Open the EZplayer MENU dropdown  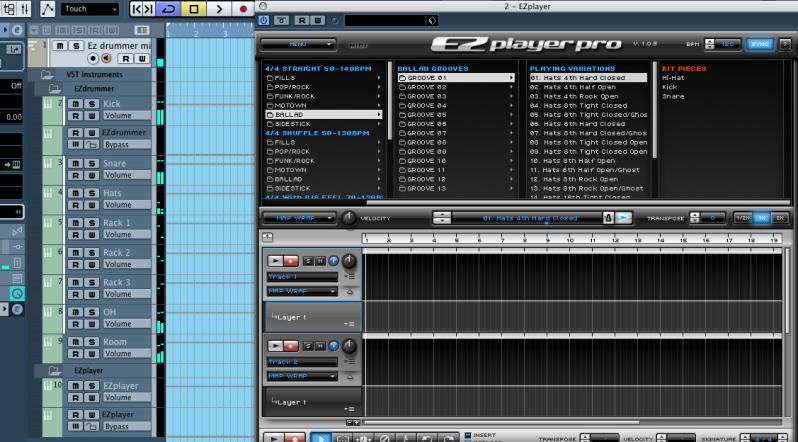[298, 44]
